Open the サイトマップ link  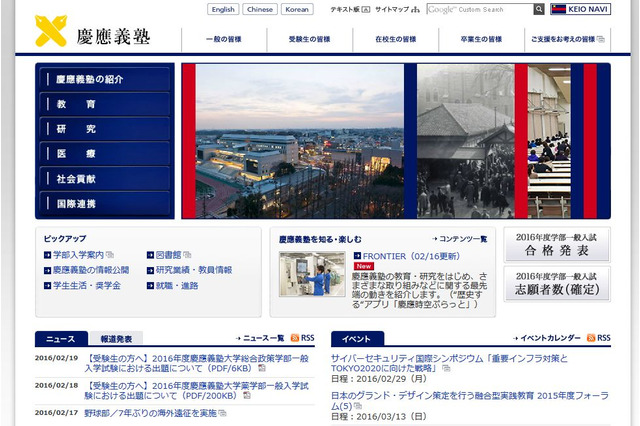(x=392, y=9)
